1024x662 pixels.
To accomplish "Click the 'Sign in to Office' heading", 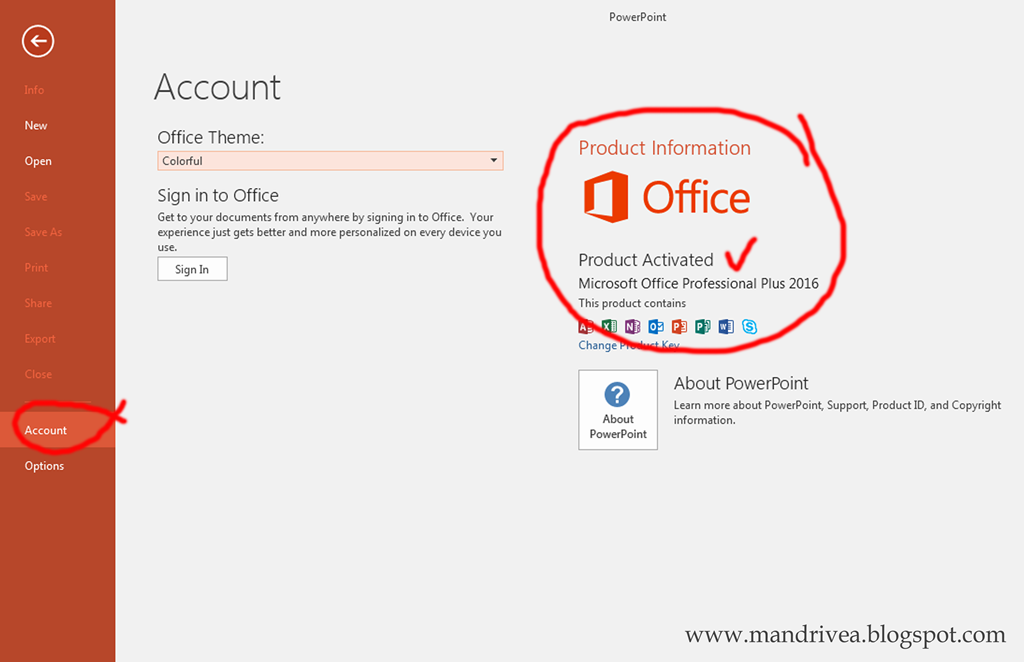I will click(x=218, y=195).
